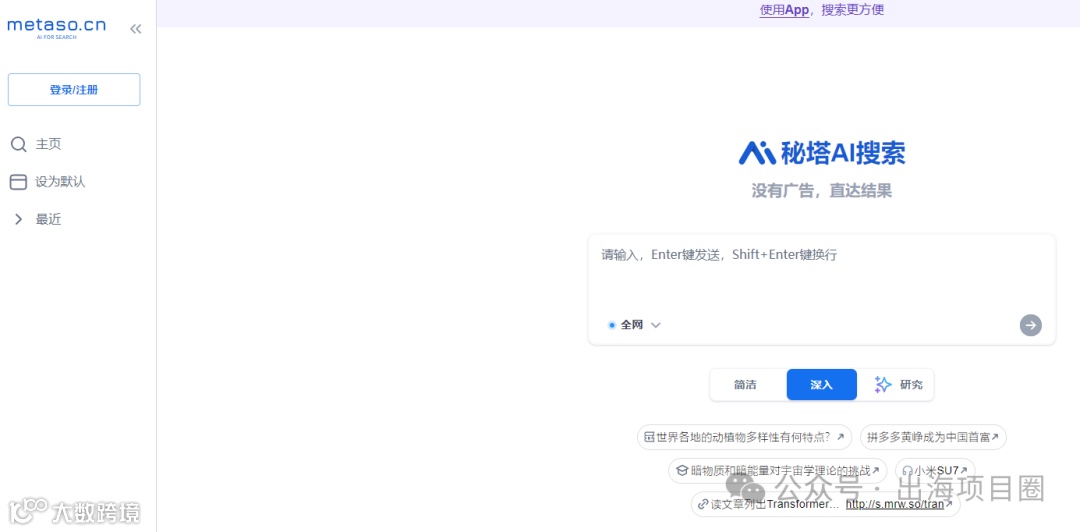Screen dimensions: 1080x532
Task: Open suggestion 暗物质和暗能量对宇宙学理论的挑战
Action: point(778,471)
